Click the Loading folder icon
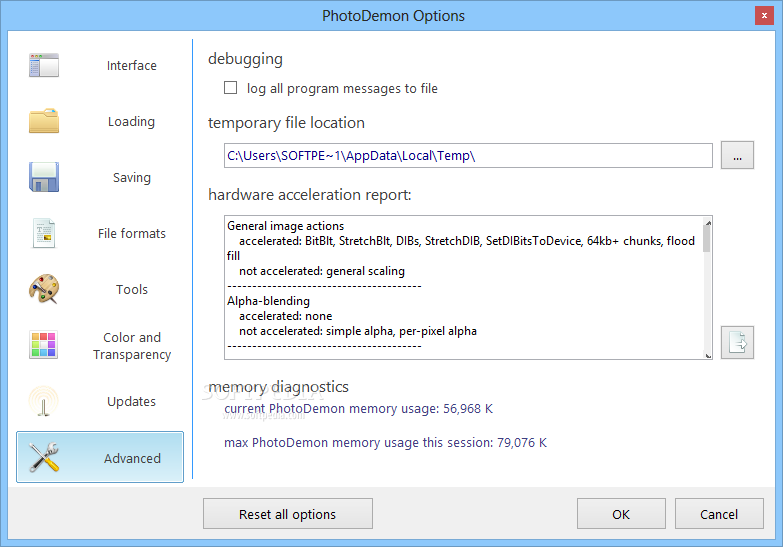783x547 pixels. [x=44, y=121]
